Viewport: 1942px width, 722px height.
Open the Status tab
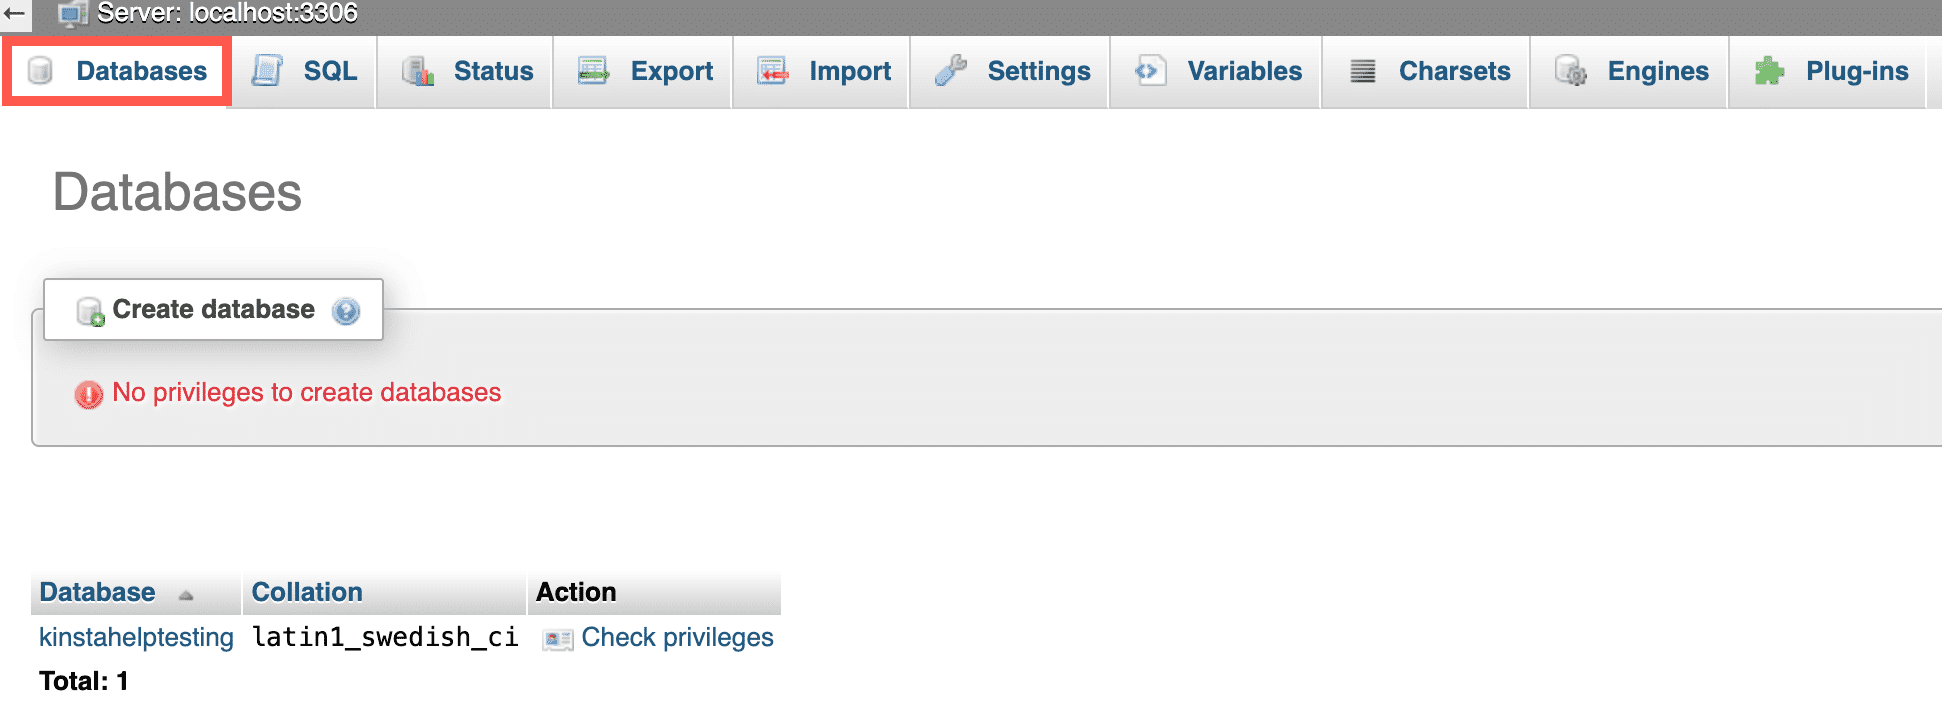click(493, 70)
